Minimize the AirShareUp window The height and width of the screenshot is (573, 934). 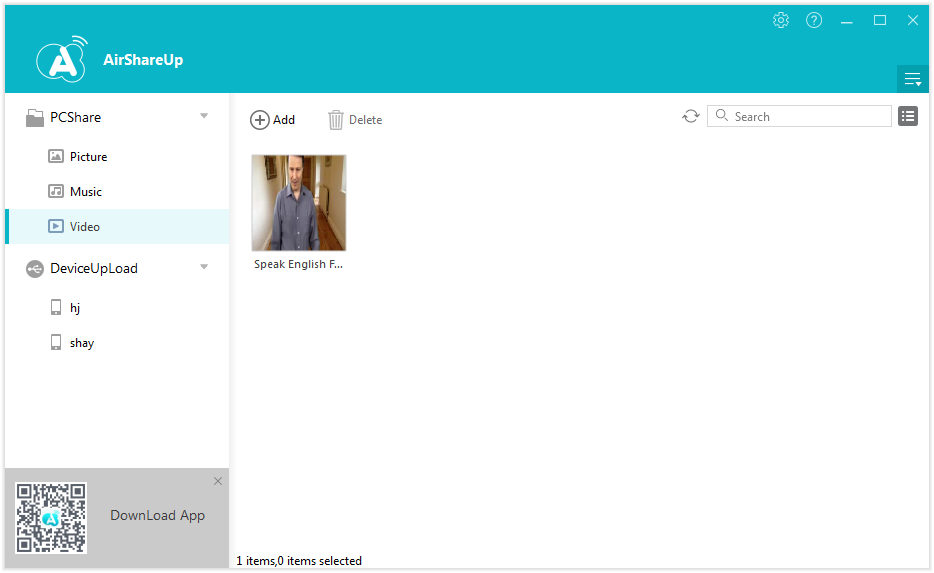click(x=846, y=21)
